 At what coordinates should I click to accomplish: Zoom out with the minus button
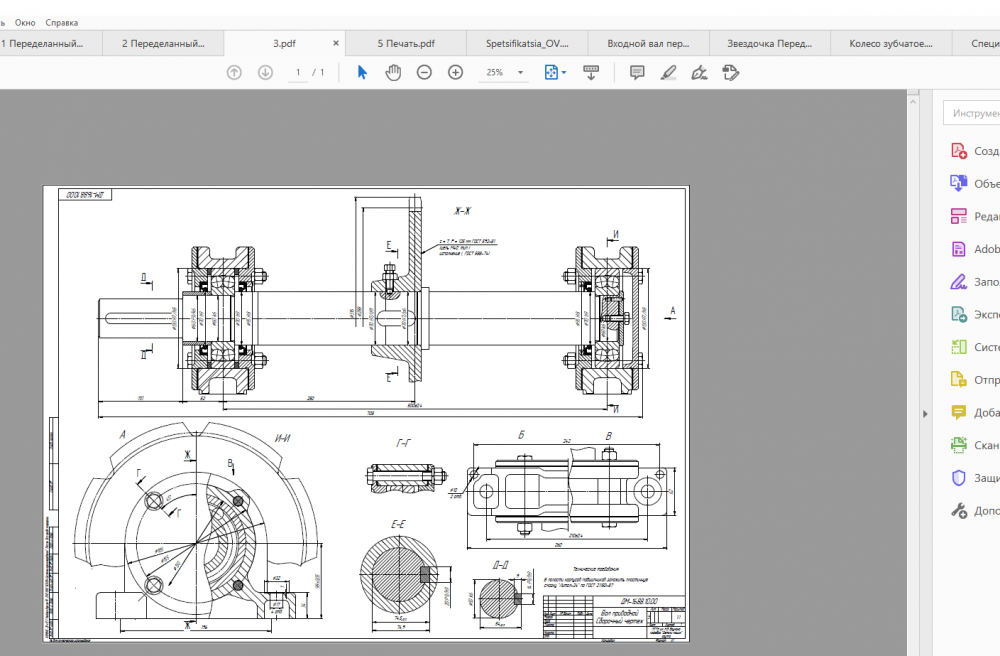pyautogui.click(x=424, y=72)
